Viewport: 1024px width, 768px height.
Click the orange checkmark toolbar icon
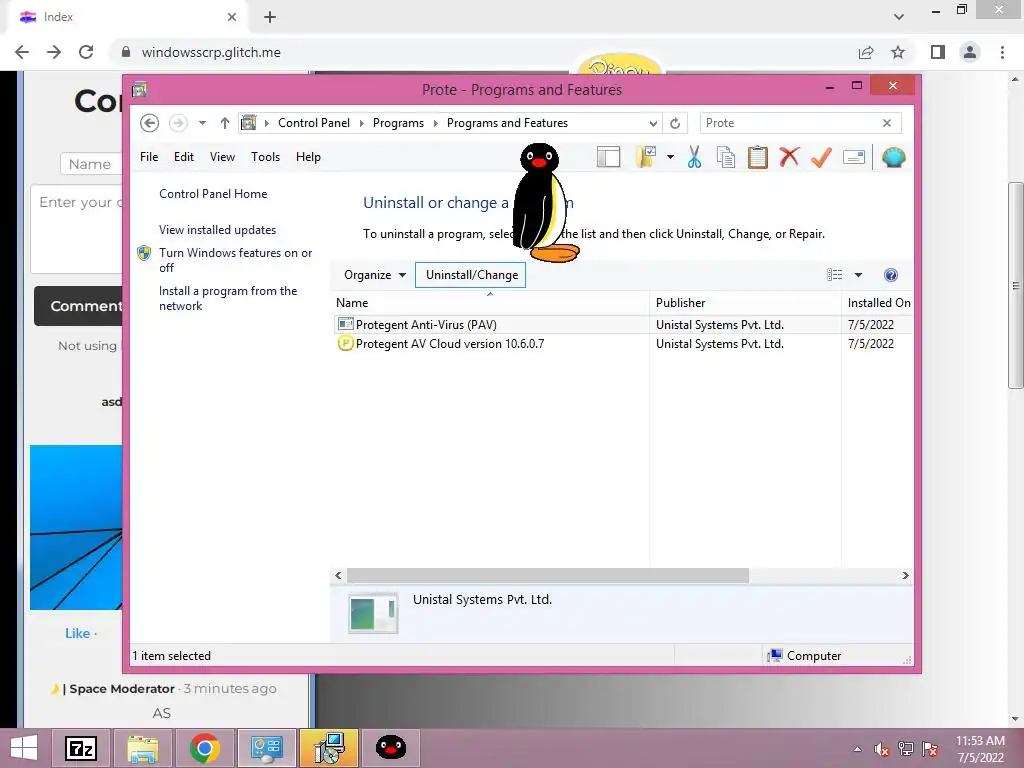822,157
